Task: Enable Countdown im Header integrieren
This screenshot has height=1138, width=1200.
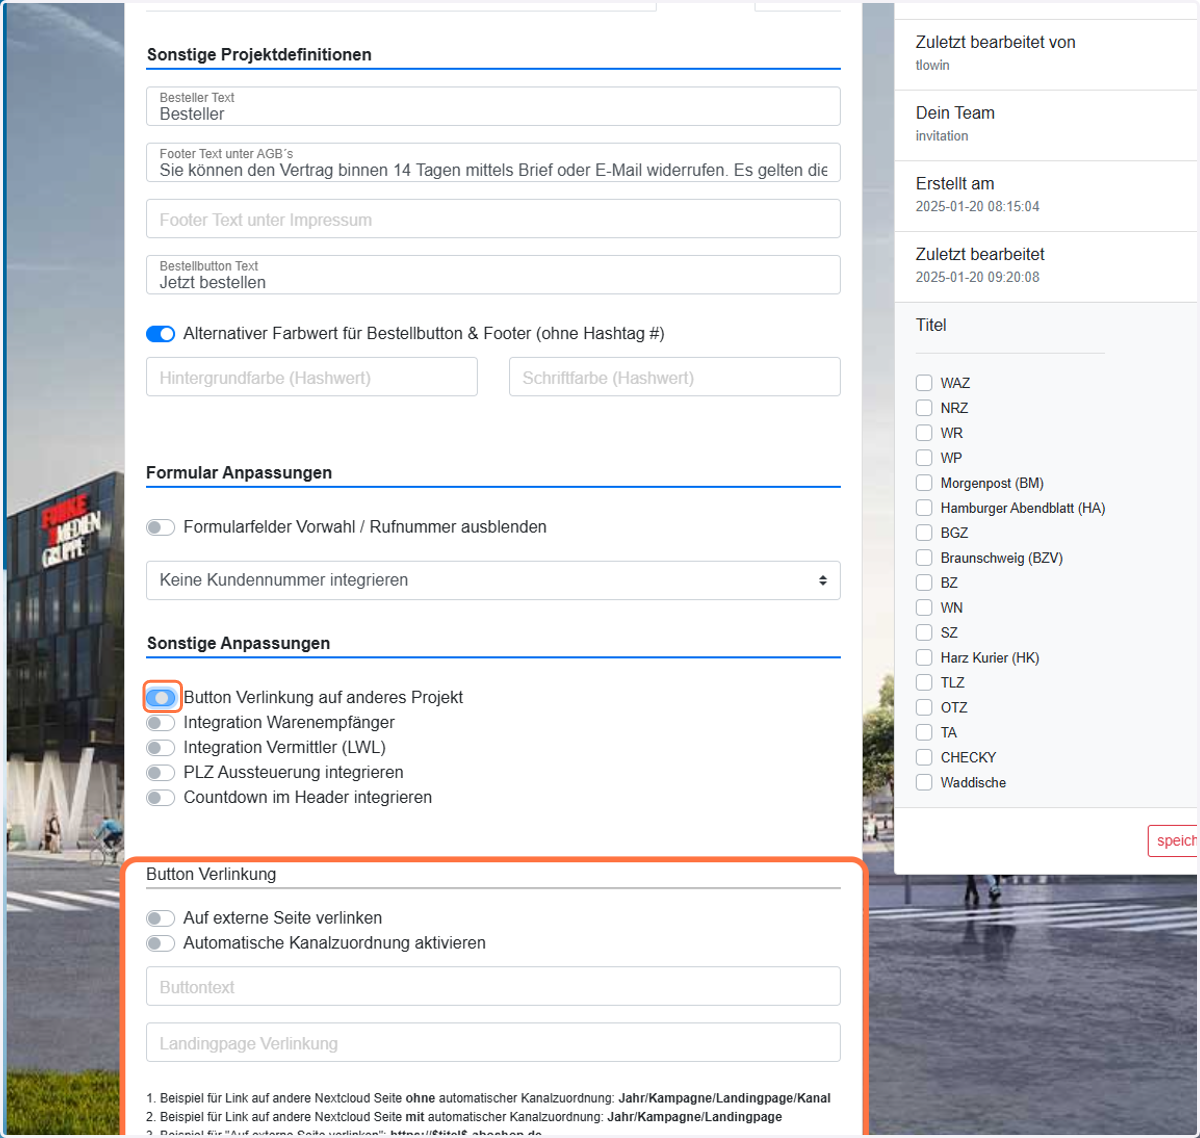Action: (160, 797)
